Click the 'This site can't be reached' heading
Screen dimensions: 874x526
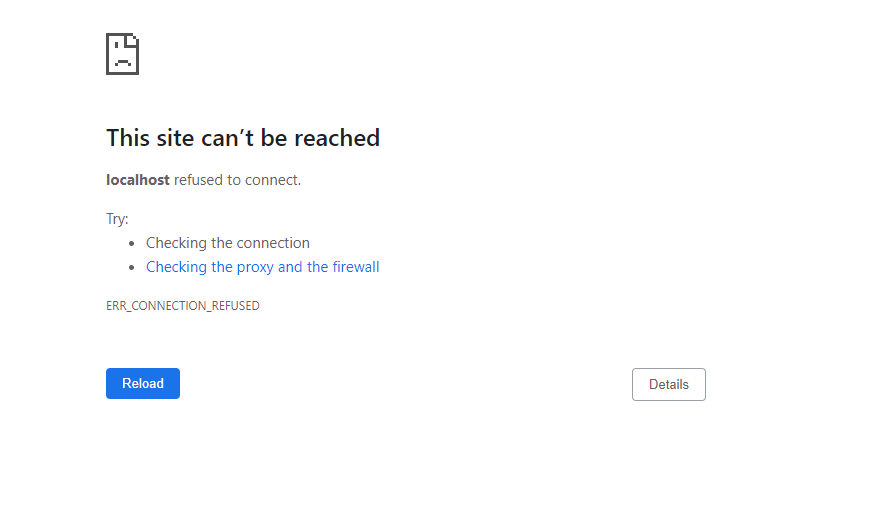(x=243, y=138)
